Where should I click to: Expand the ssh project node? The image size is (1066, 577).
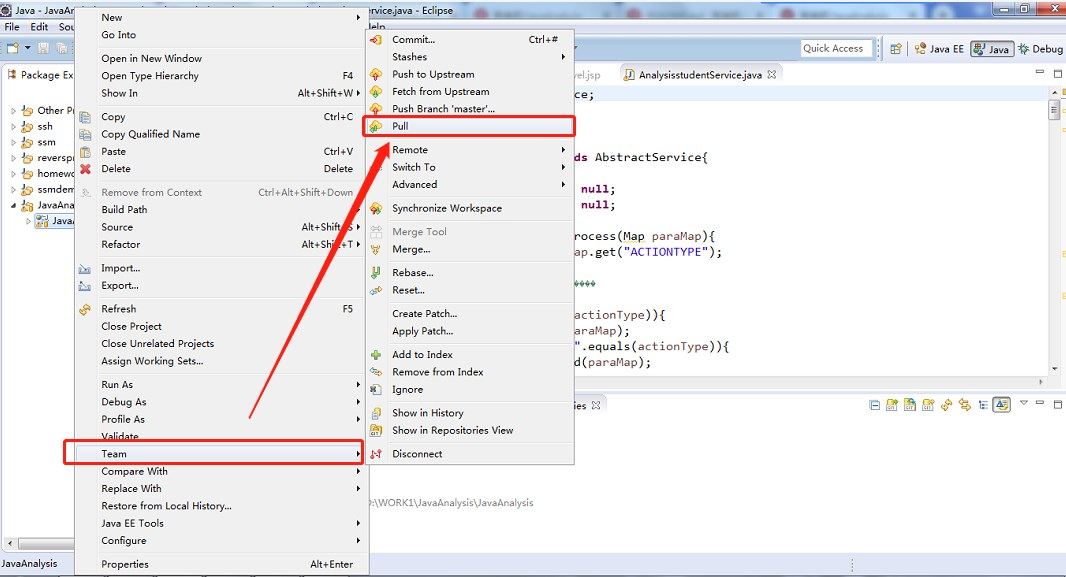[x=13, y=126]
